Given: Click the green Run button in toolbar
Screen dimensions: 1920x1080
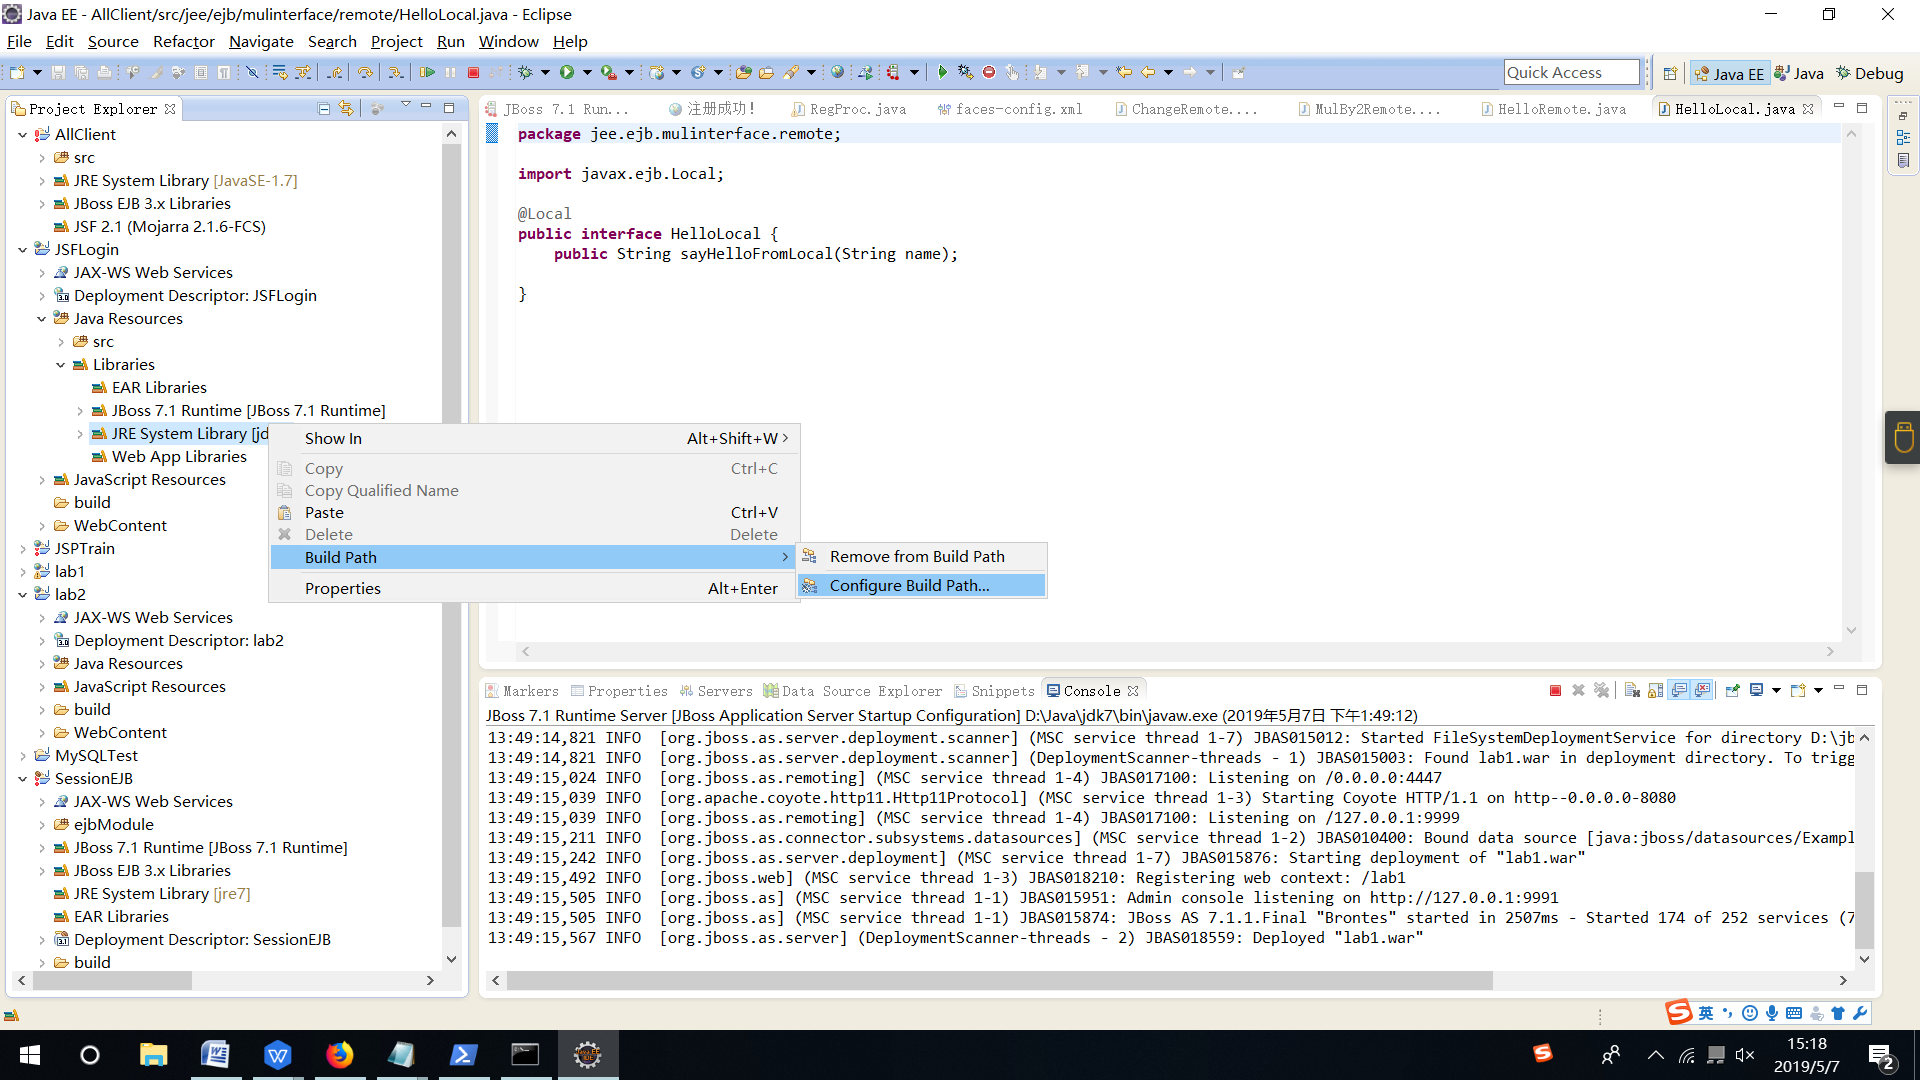Looking at the screenshot, I should pyautogui.click(x=567, y=72).
